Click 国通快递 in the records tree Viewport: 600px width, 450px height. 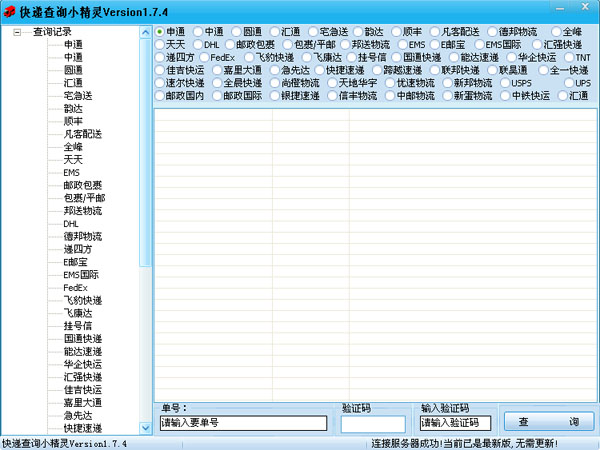click(x=83, y=339)
